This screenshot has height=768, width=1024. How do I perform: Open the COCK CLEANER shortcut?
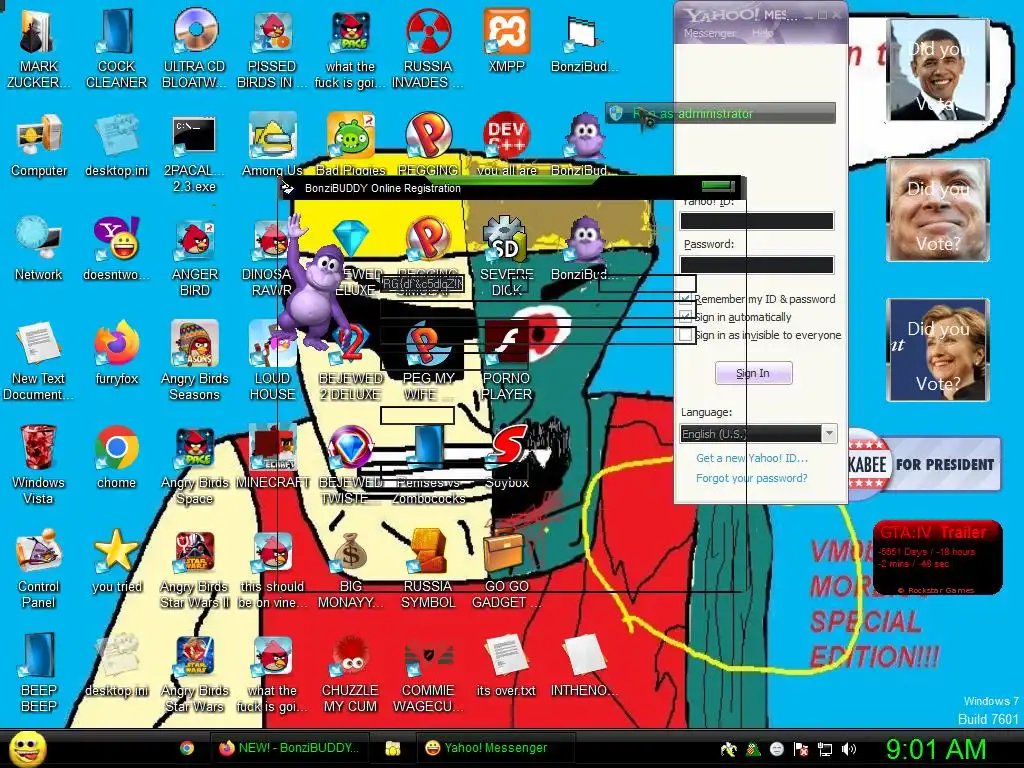[x=116, y=48]
